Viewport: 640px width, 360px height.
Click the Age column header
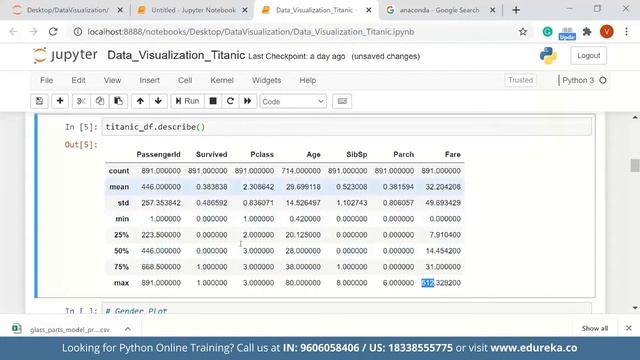(313, 155)
